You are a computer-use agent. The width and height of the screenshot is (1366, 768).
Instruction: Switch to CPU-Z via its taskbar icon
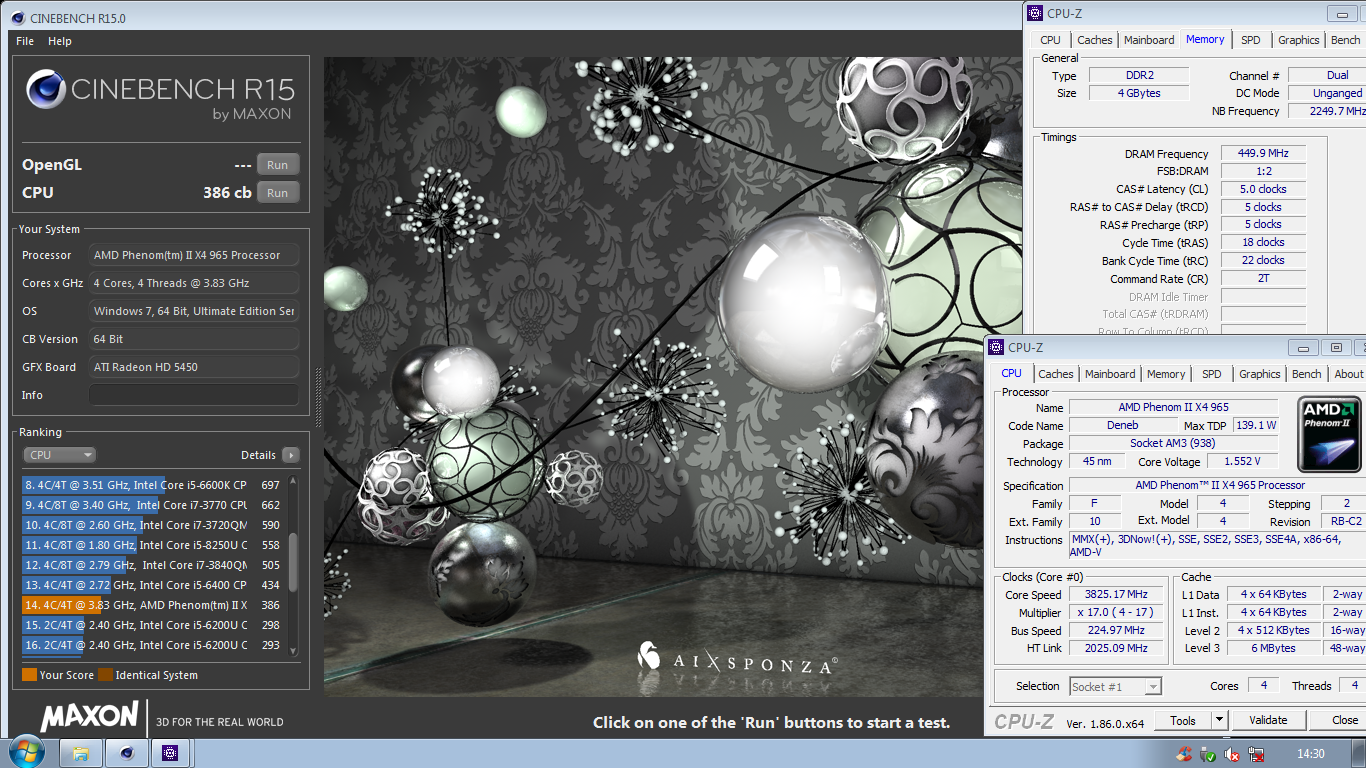point(170,753)
